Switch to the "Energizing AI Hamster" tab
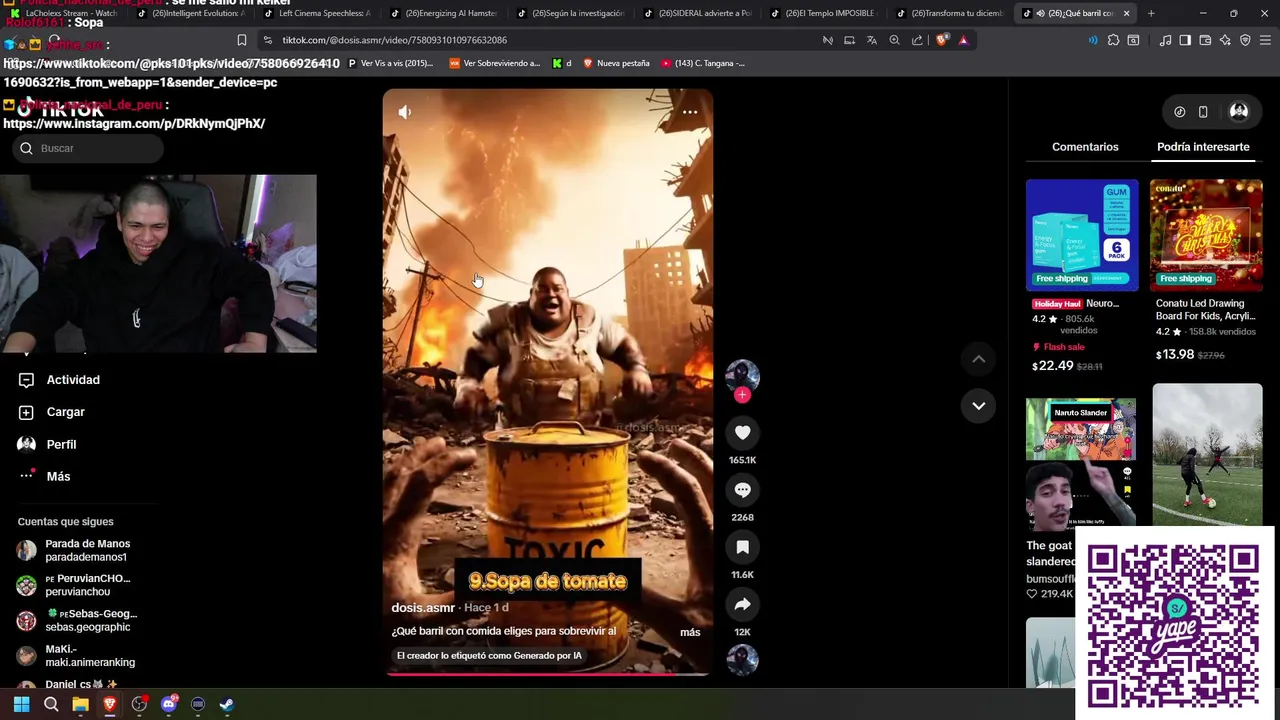 coord(442,13)
